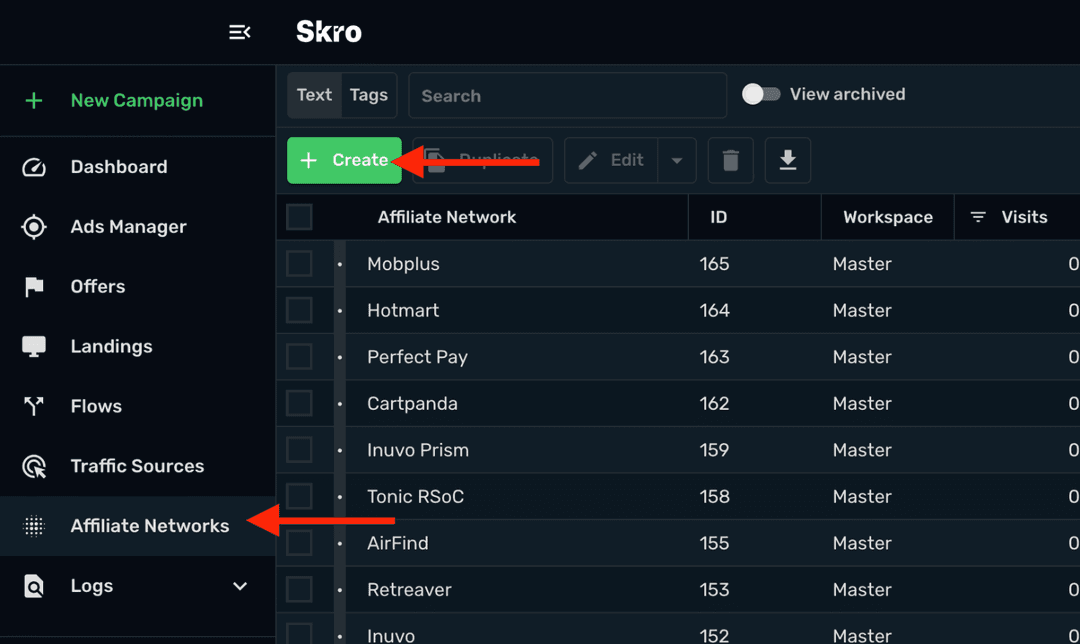Click the trash delete icon button

point(731,160)
